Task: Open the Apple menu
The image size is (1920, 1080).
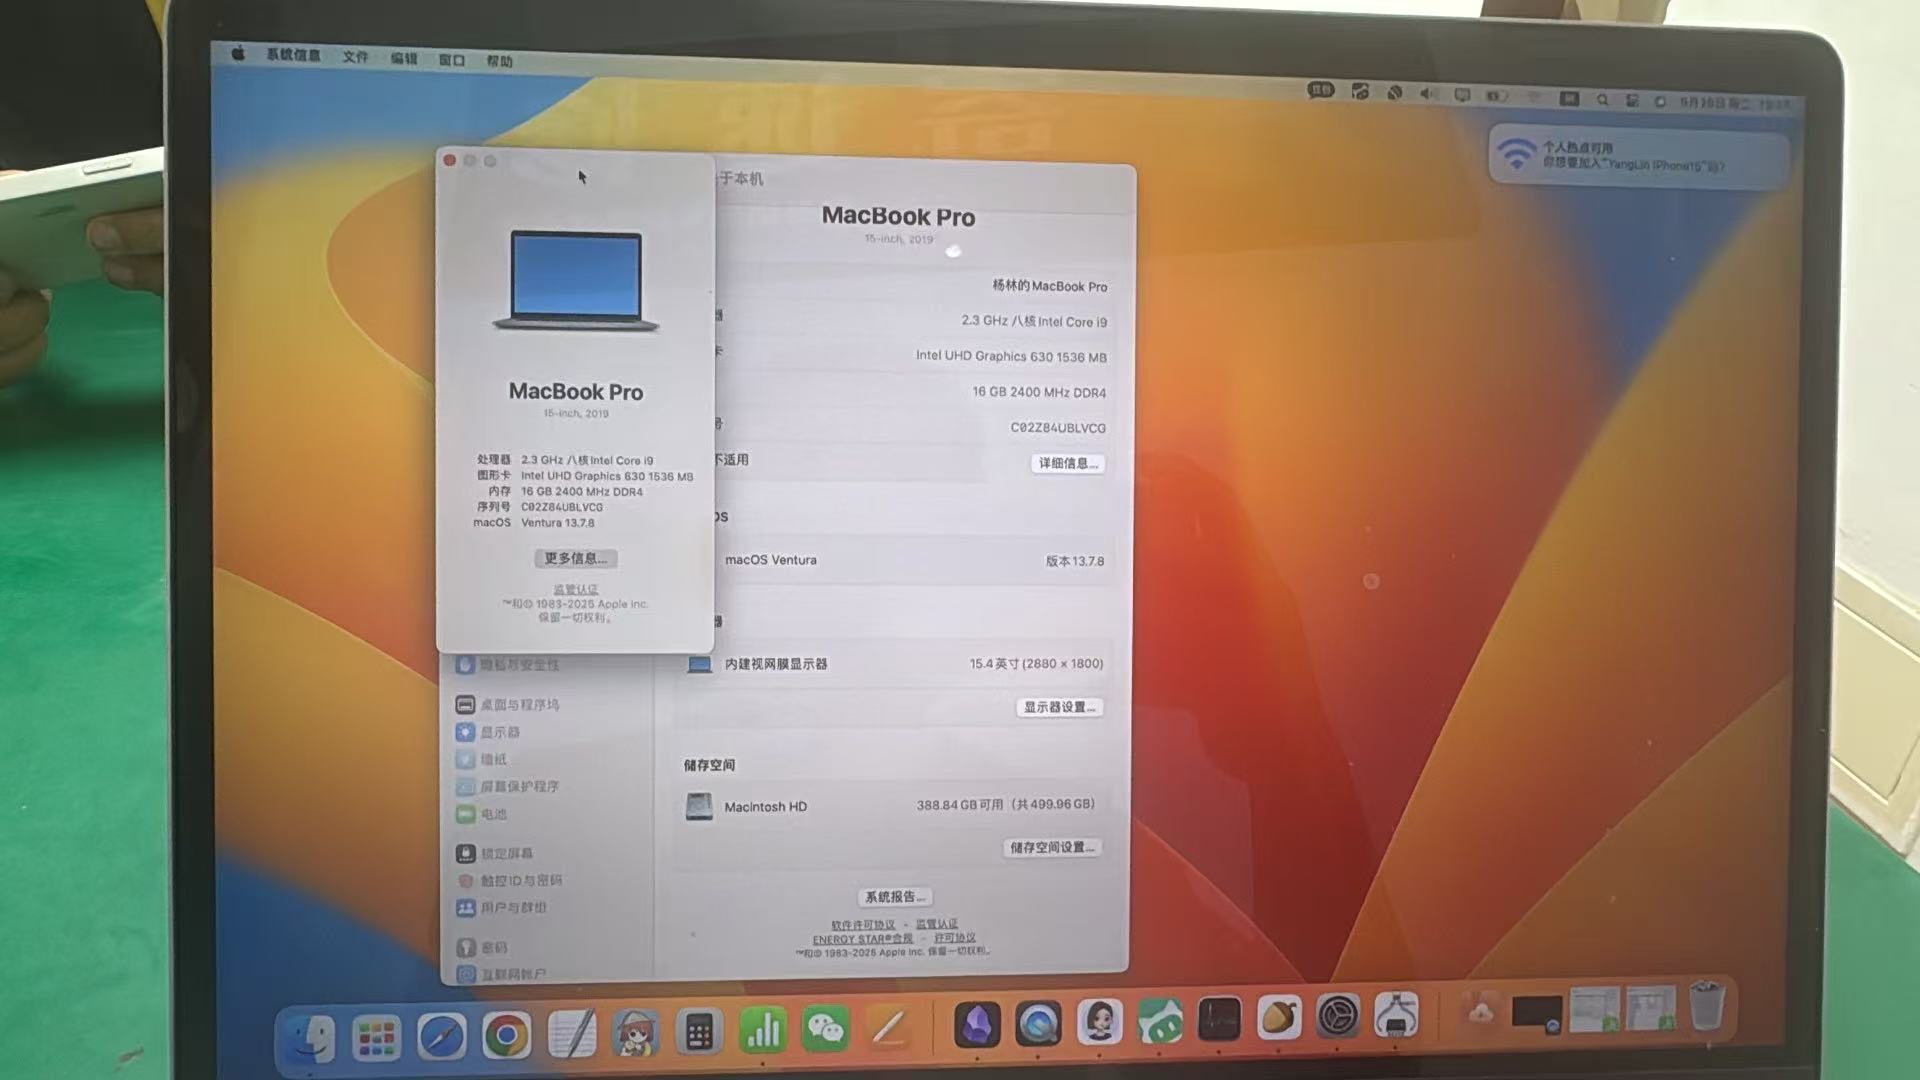Action: 238,54
